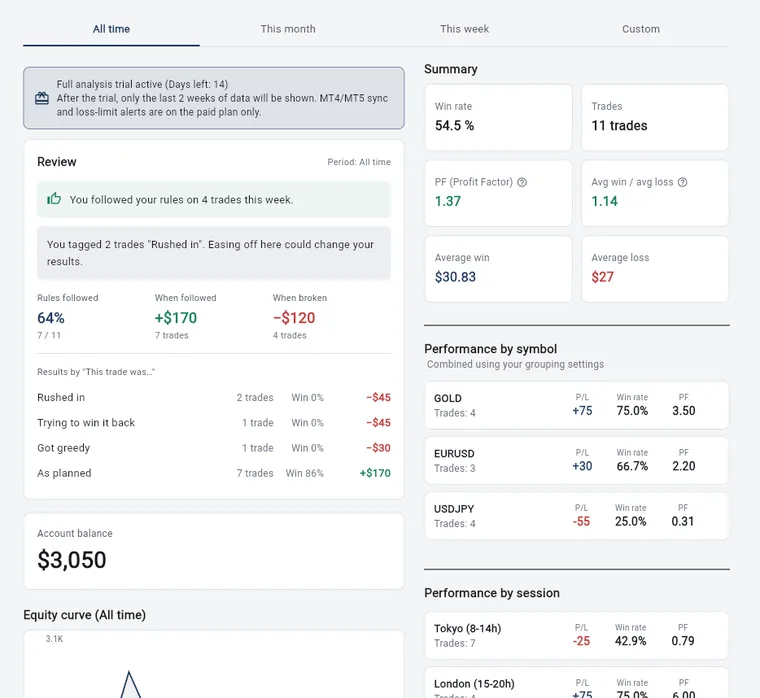
Task: Click the As planned results row
Action: tap(214, 473)
